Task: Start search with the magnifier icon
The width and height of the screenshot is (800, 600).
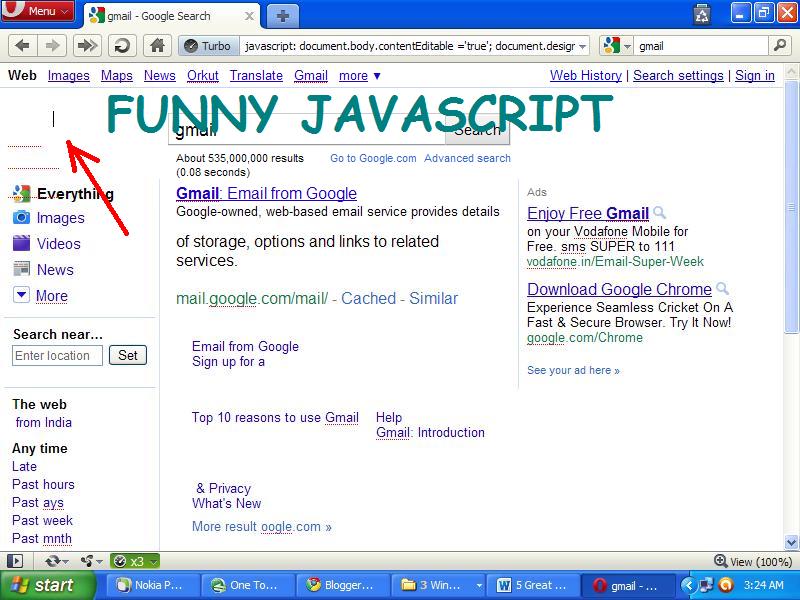Action: coord(780,45)
